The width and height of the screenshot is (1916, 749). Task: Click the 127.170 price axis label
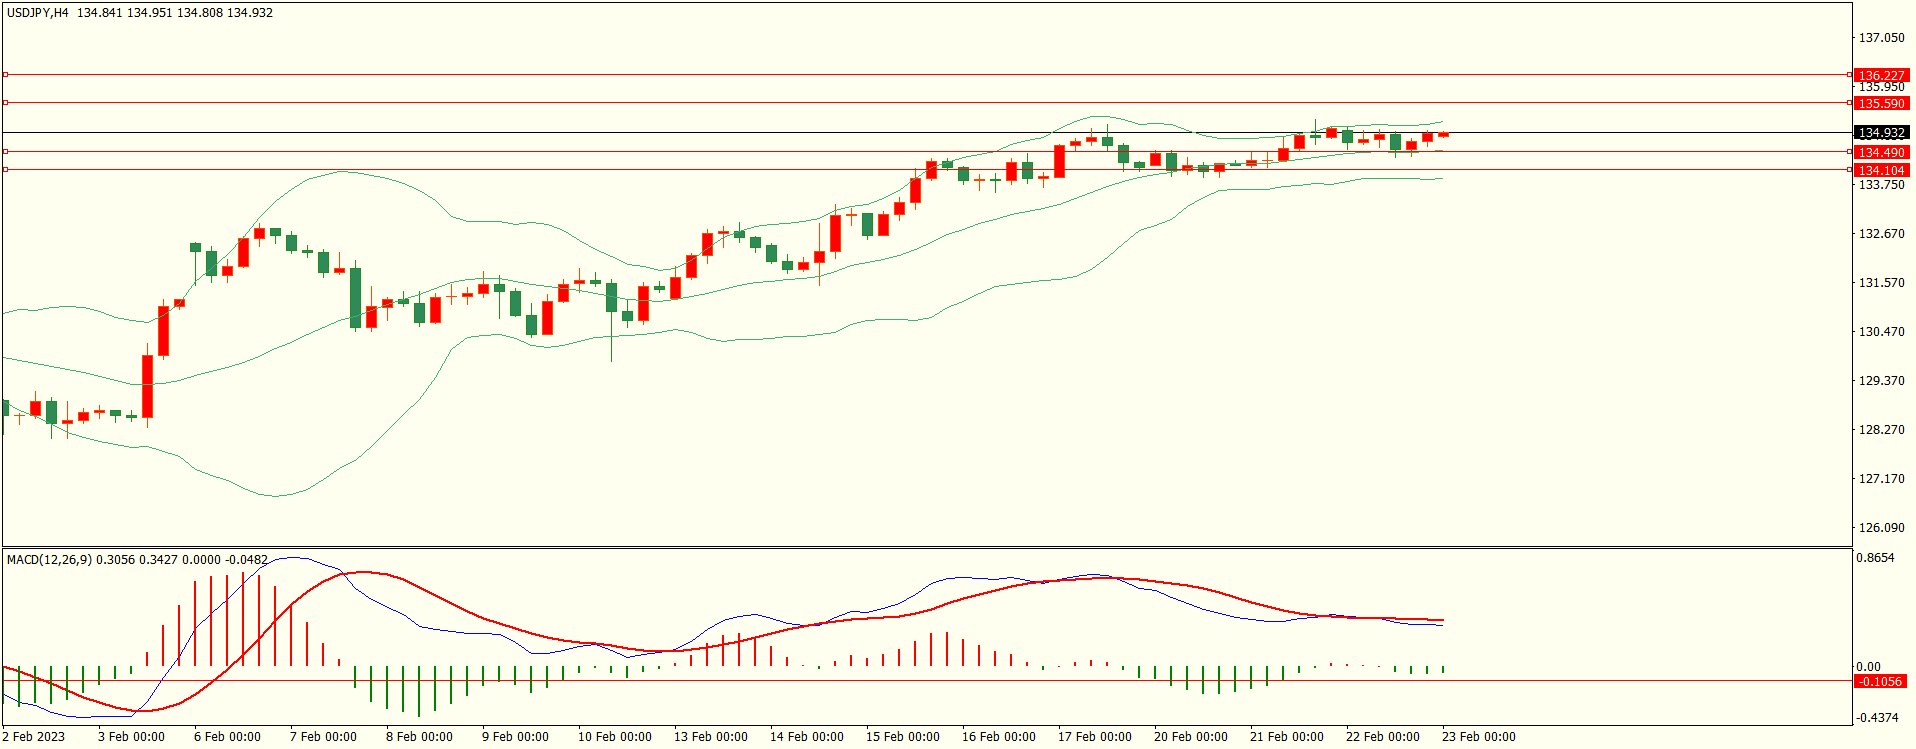tap(1881, 478)
